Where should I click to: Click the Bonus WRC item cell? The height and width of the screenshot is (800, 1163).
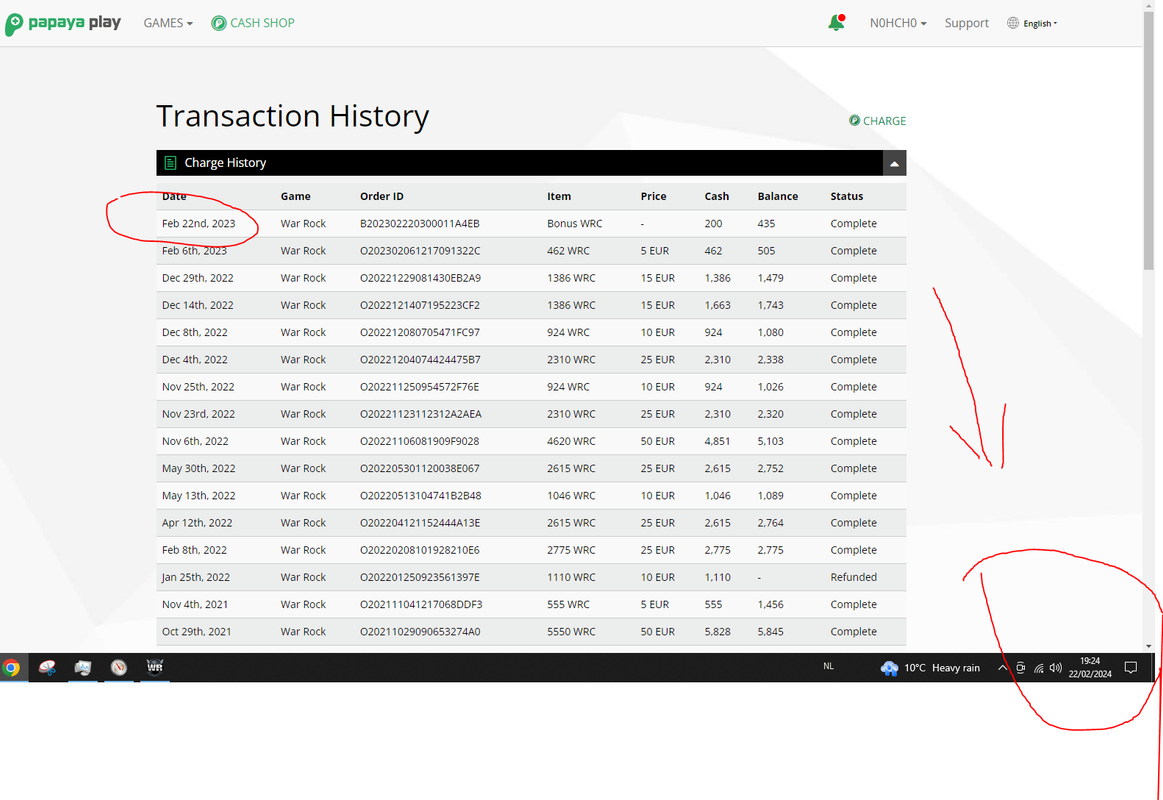click(574, 223)
